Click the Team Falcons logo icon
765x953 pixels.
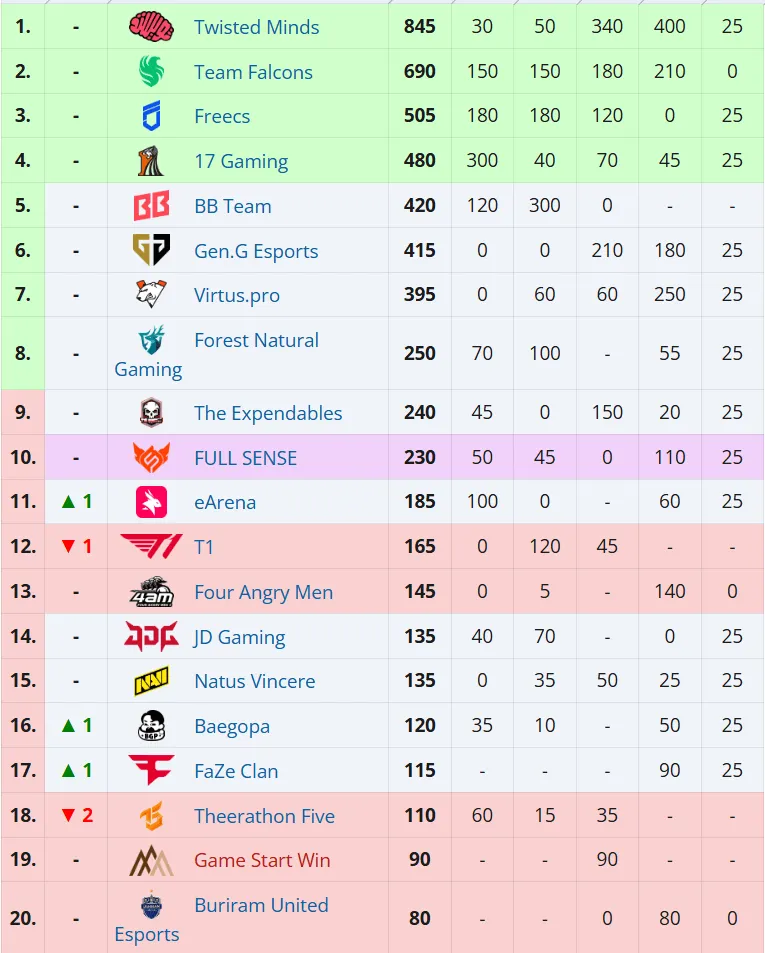(x=151, y=72)
